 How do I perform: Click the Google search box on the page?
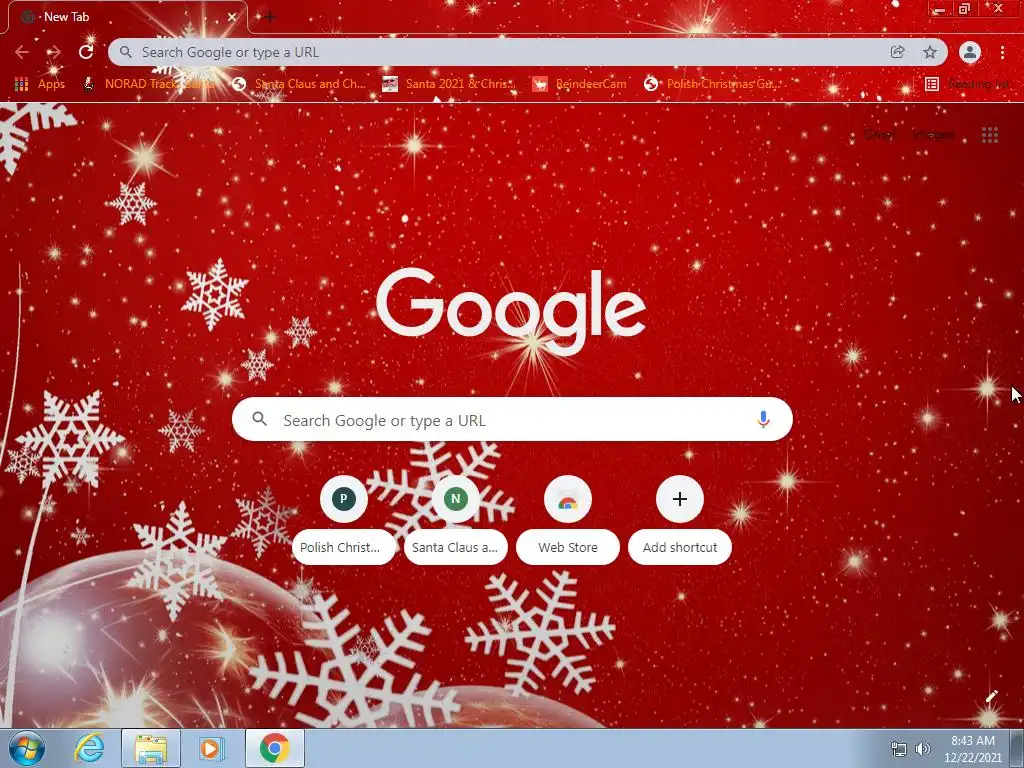pos(512,419)
